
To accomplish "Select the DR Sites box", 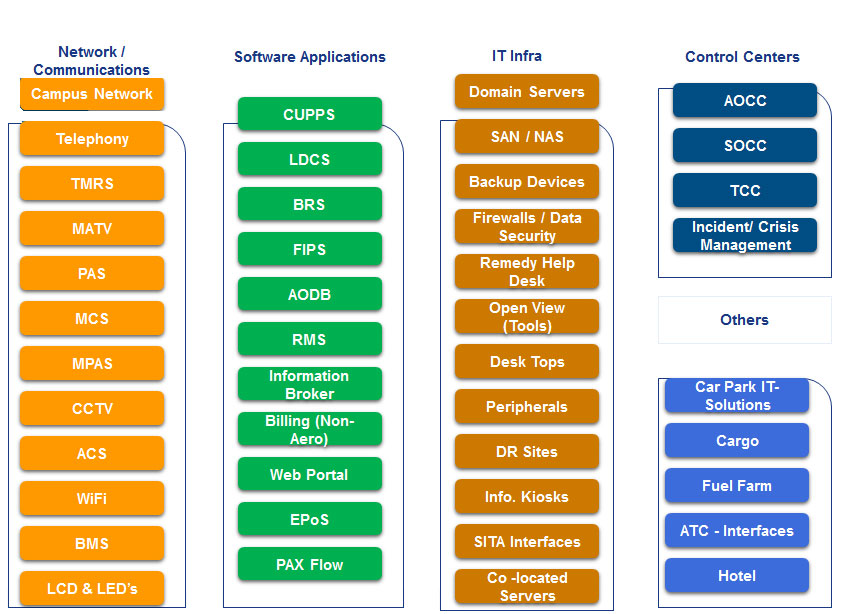I will [x=527, y=451].
